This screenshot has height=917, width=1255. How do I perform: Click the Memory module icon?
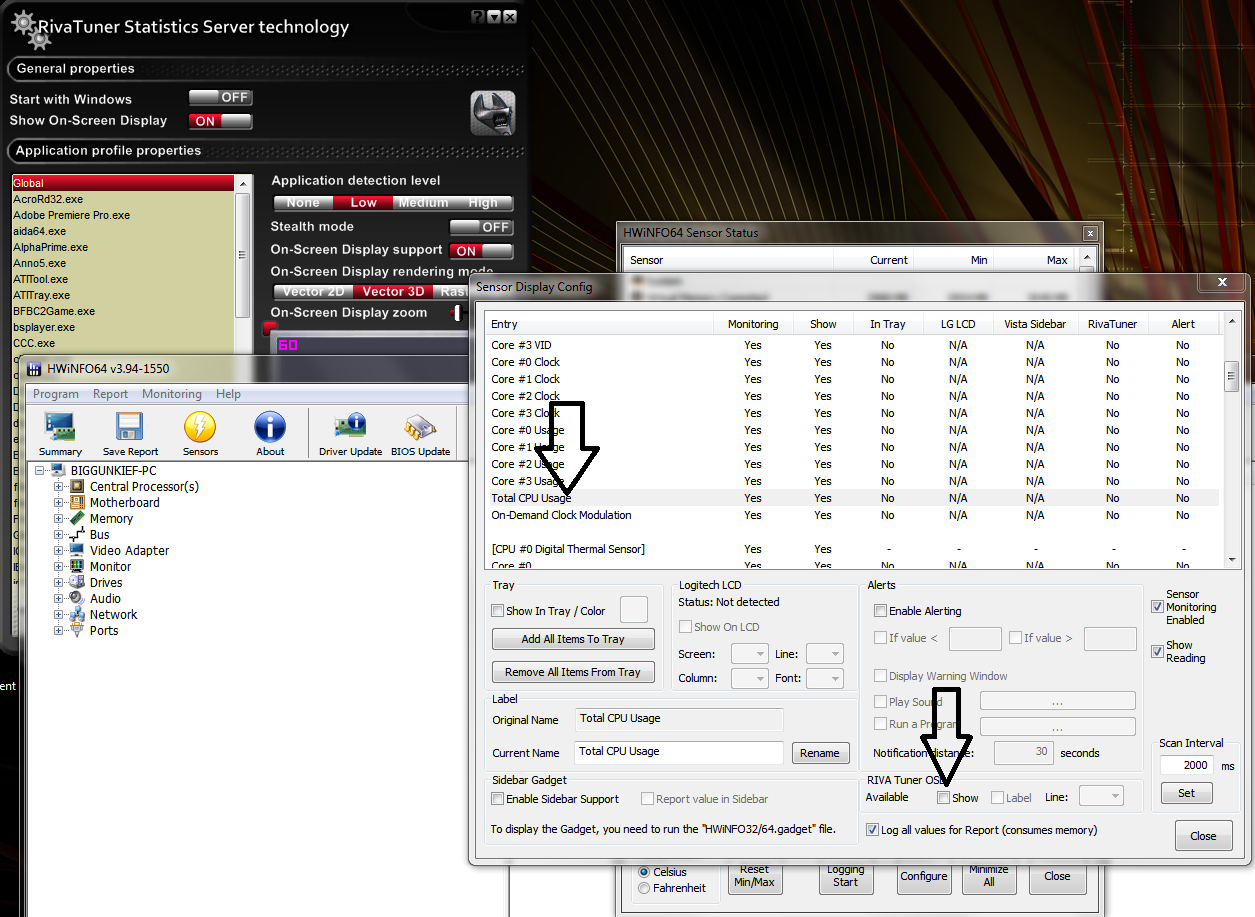77,519
